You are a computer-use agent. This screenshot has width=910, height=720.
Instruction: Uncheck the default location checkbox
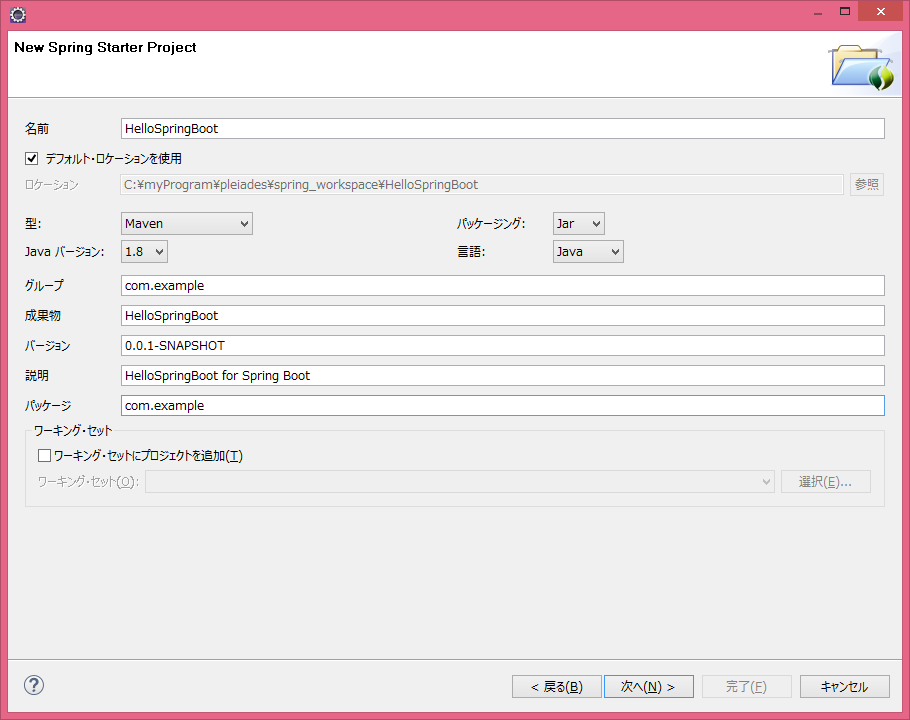31,158
